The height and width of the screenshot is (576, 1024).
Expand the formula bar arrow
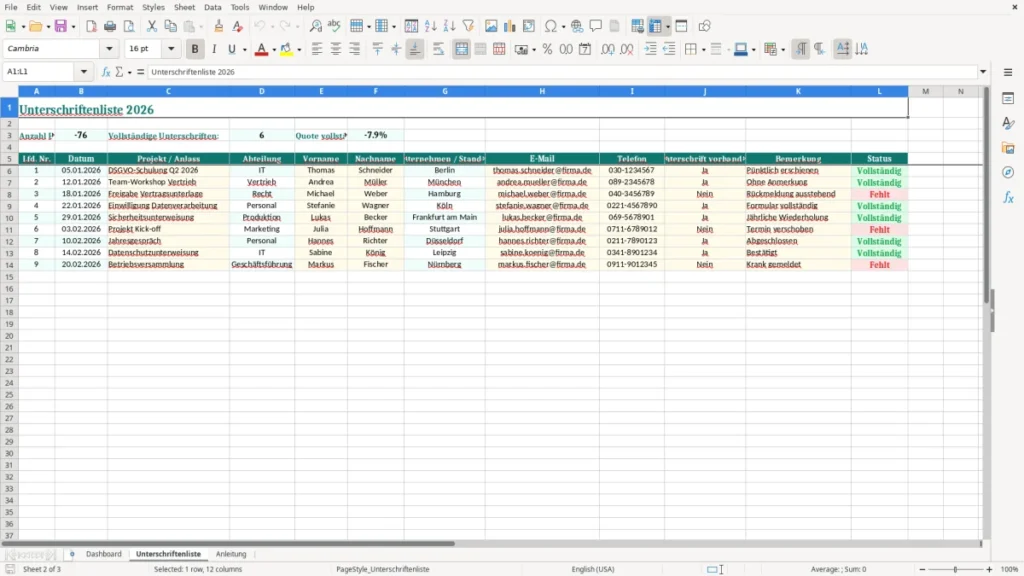(x=983, y=72)
